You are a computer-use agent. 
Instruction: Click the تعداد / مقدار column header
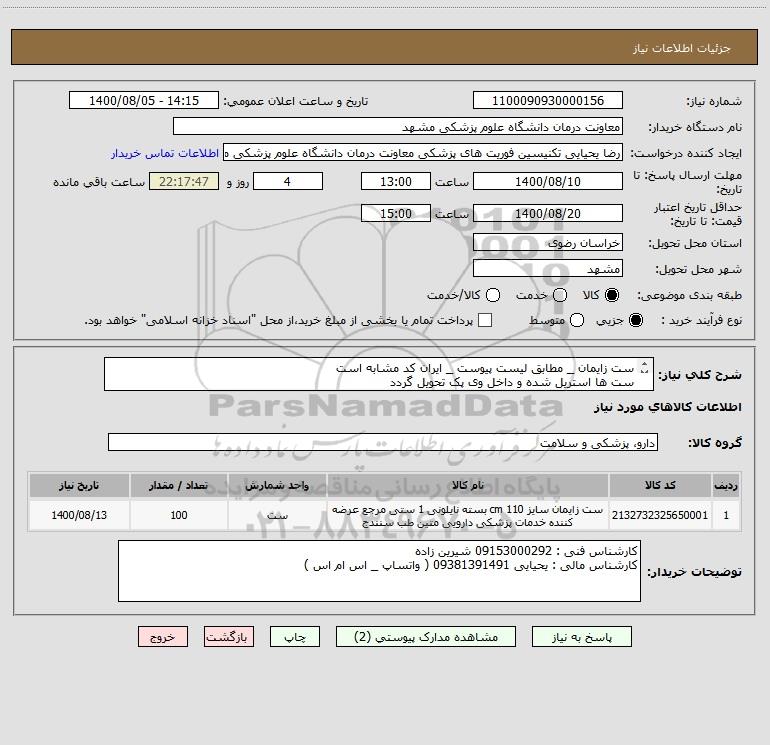(179, 485)
